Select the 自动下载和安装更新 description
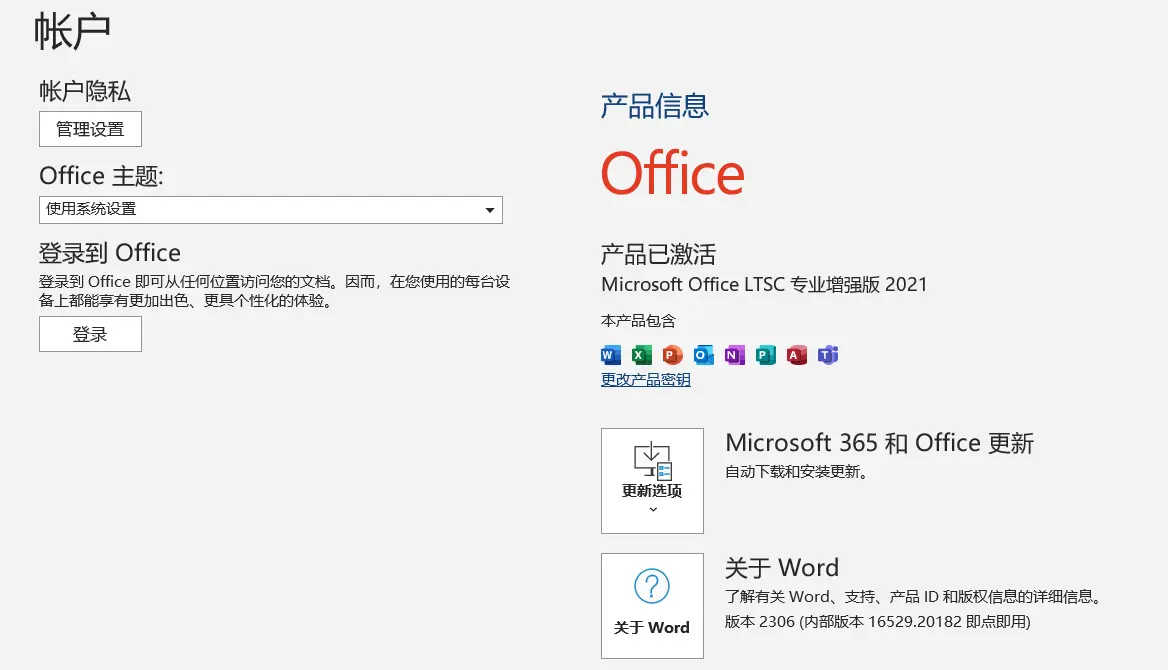This screenshot has height=670, width=1168. [x=796, y=472]
